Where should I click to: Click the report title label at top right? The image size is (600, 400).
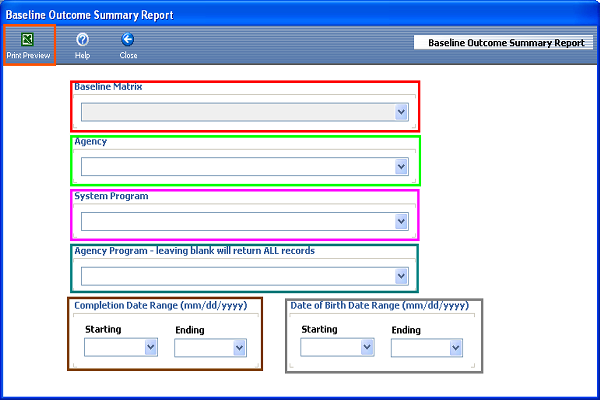click(505, 43)
